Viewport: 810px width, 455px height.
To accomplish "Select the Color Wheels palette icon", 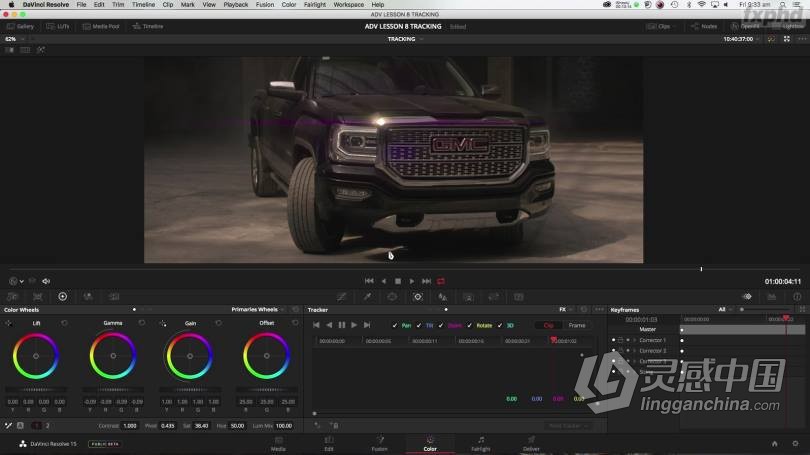I will coord(62,296).
